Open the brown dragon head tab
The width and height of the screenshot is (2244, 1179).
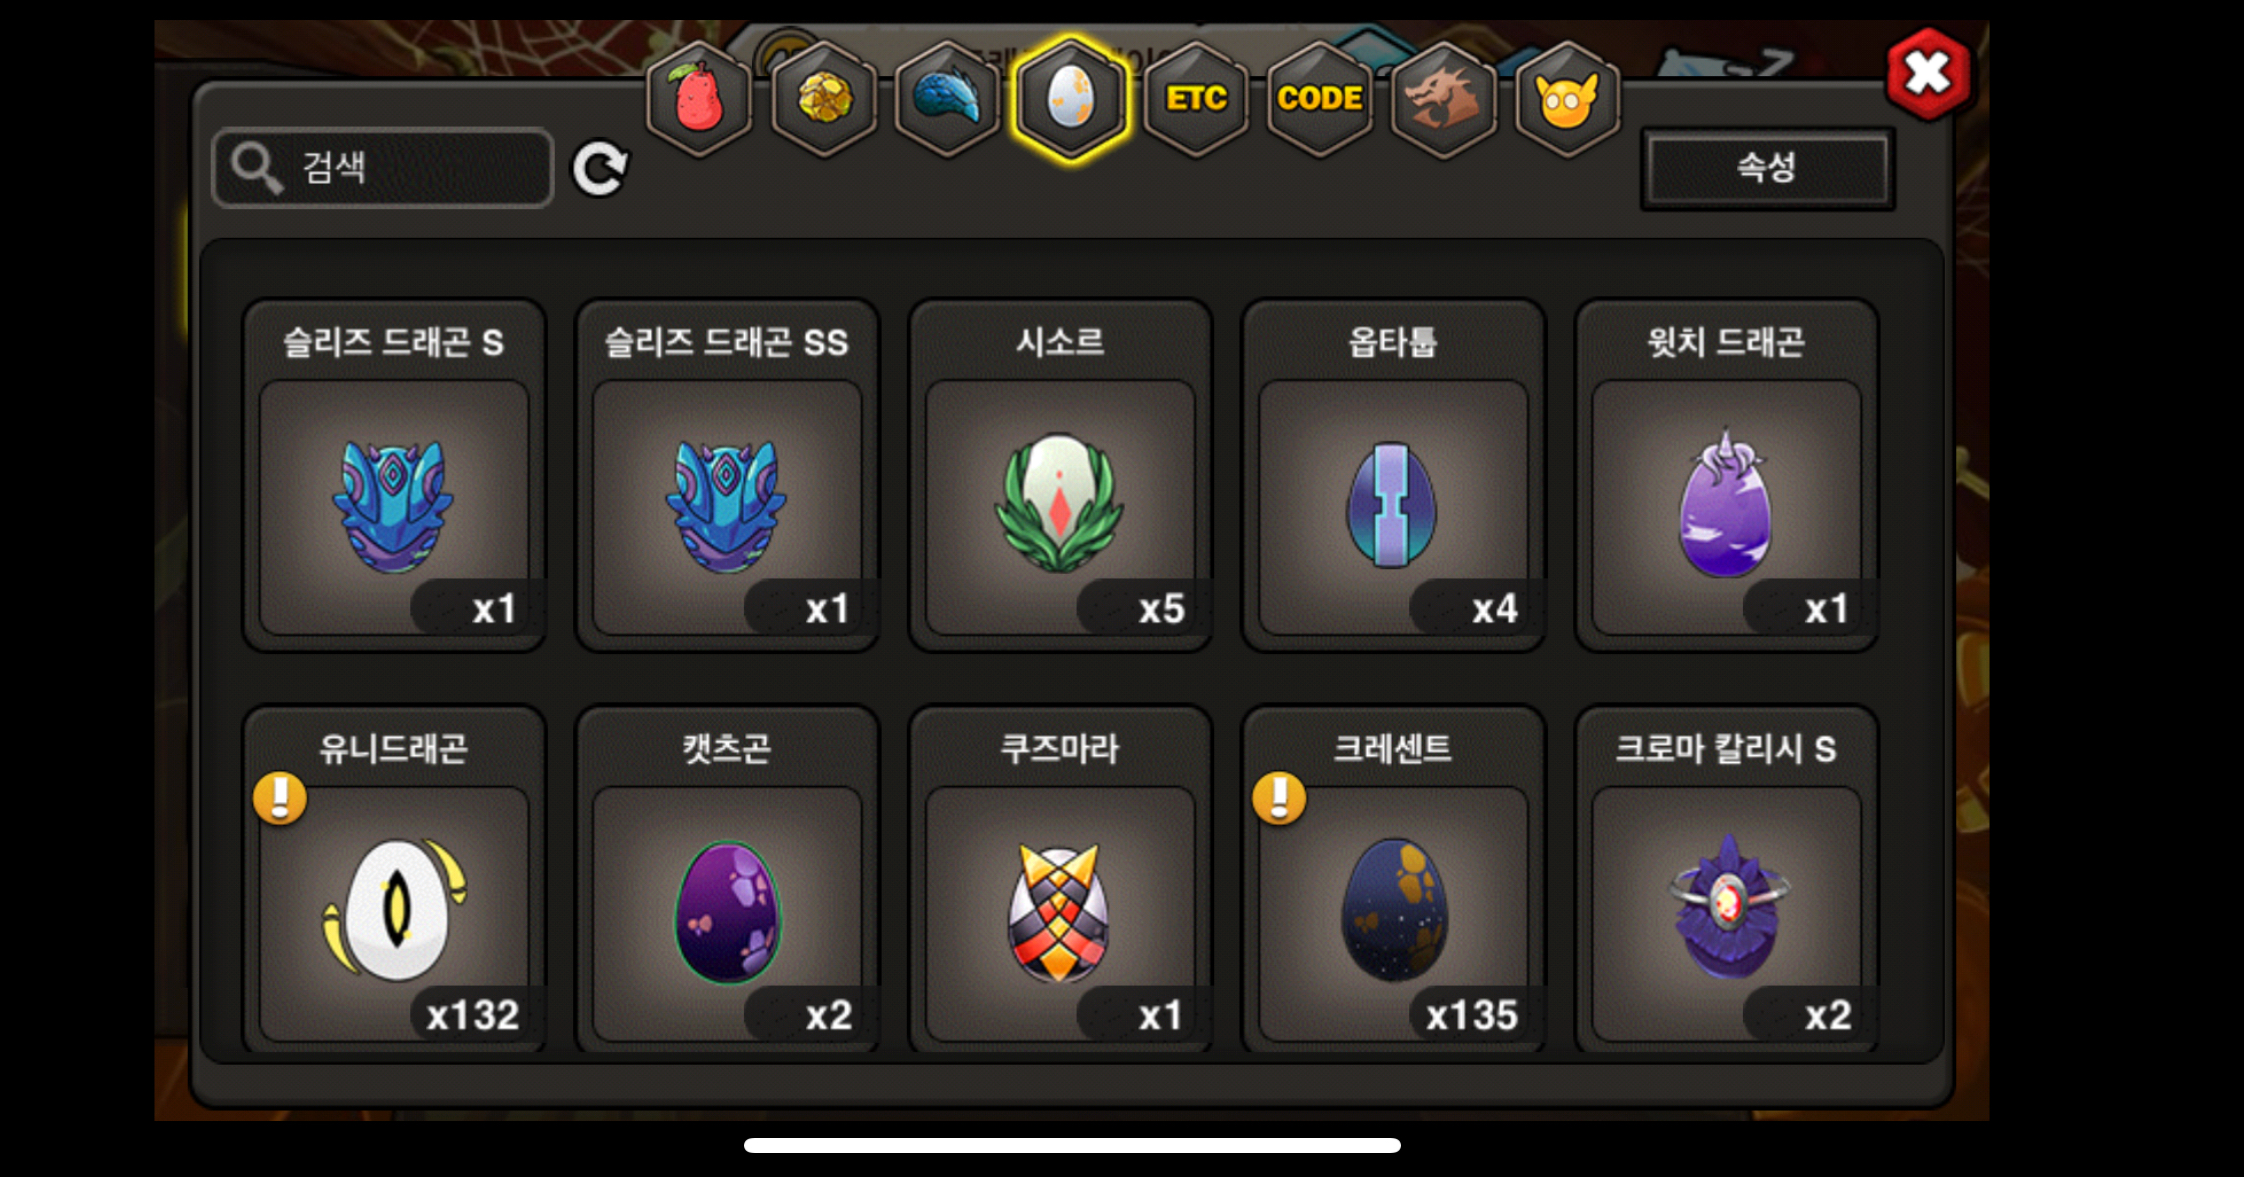[1442, 98]
